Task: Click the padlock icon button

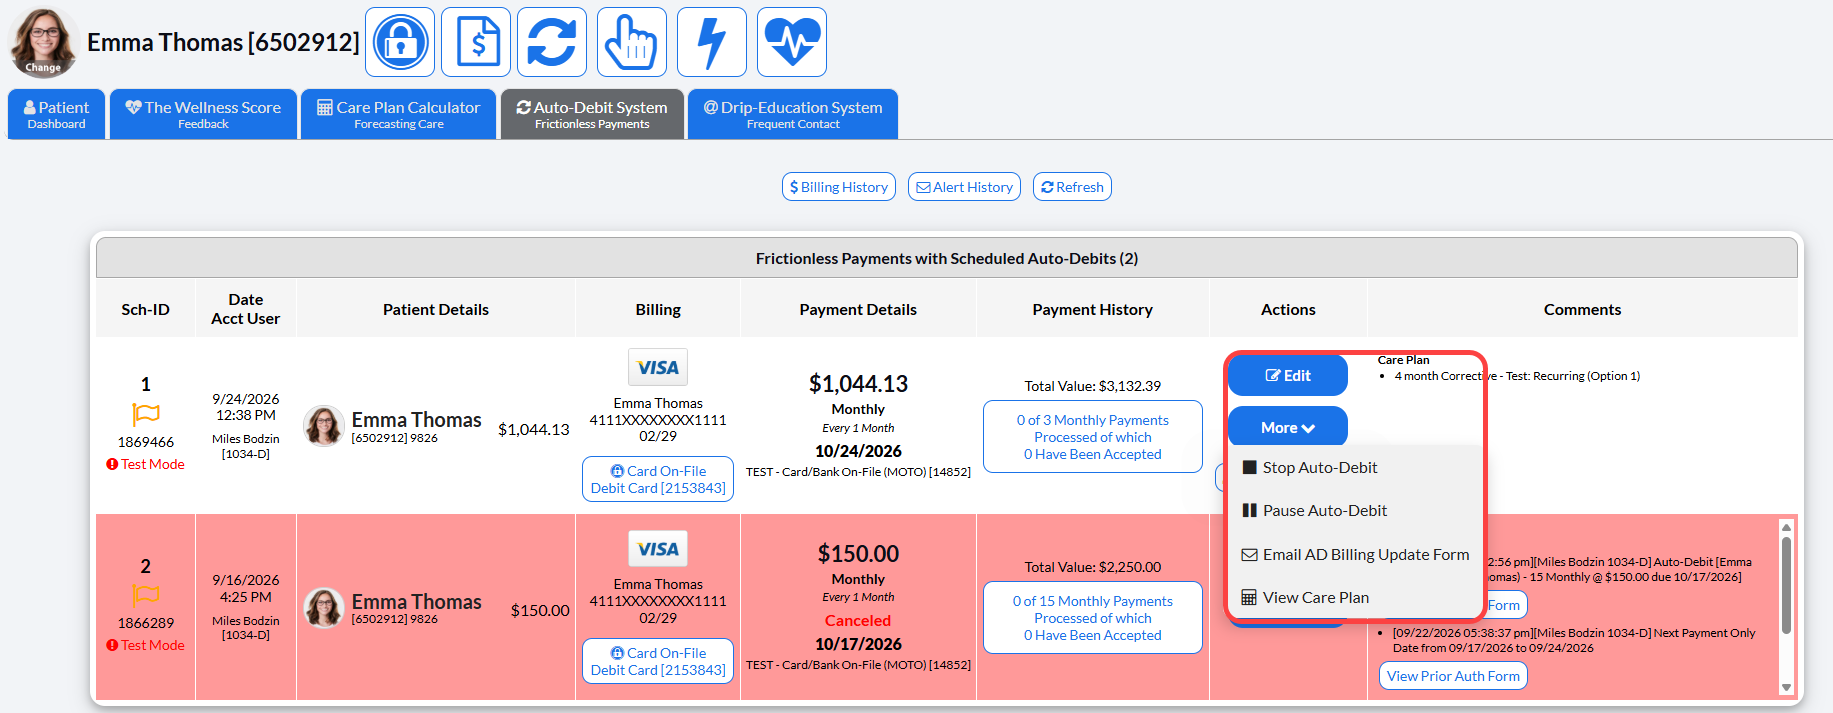Action: 400,42
